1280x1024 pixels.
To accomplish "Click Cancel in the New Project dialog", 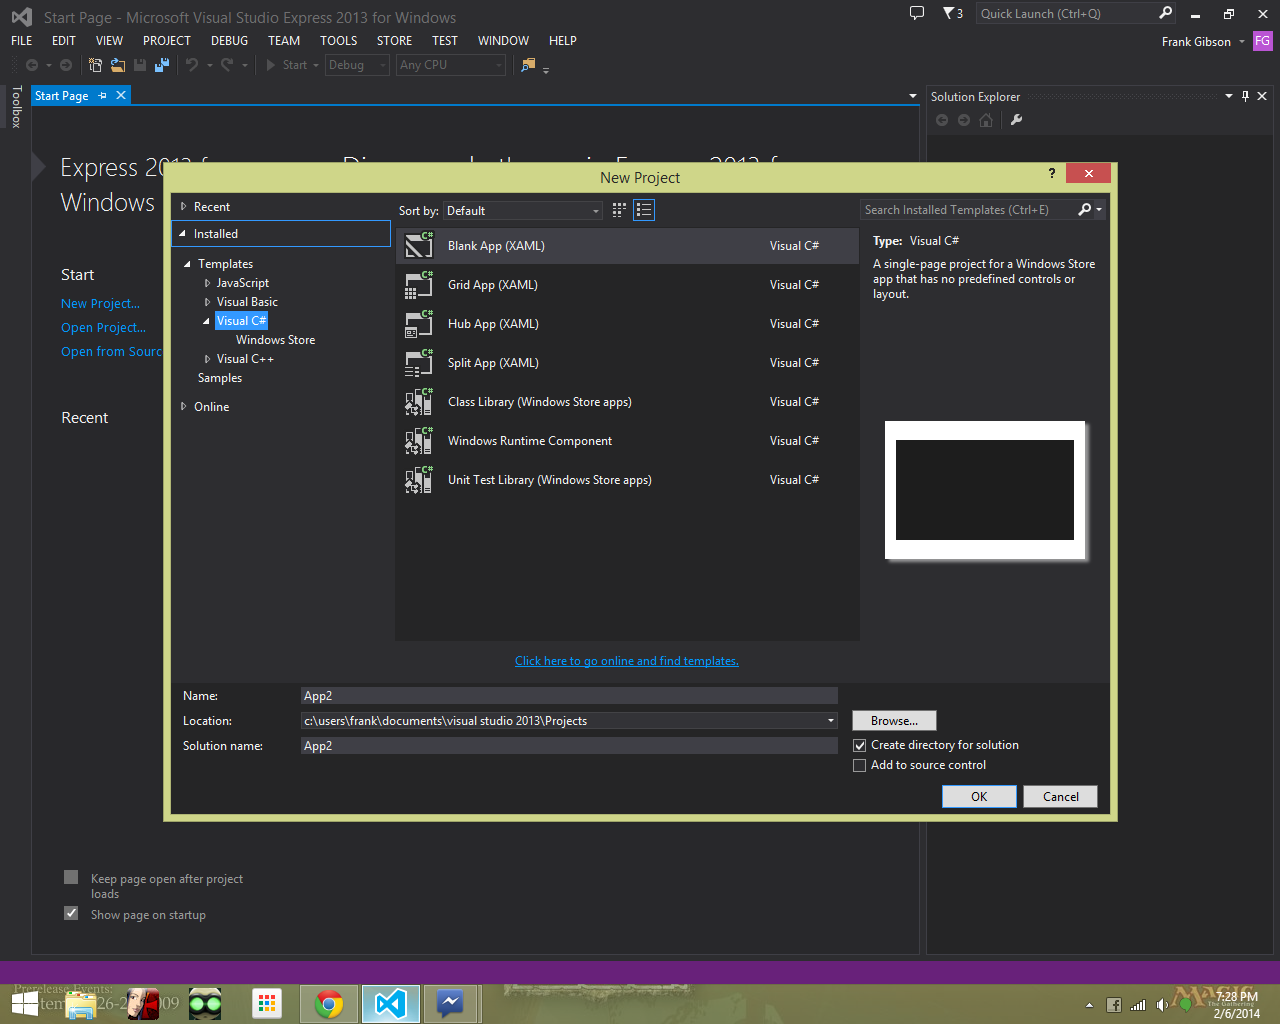I will 1060,797.
